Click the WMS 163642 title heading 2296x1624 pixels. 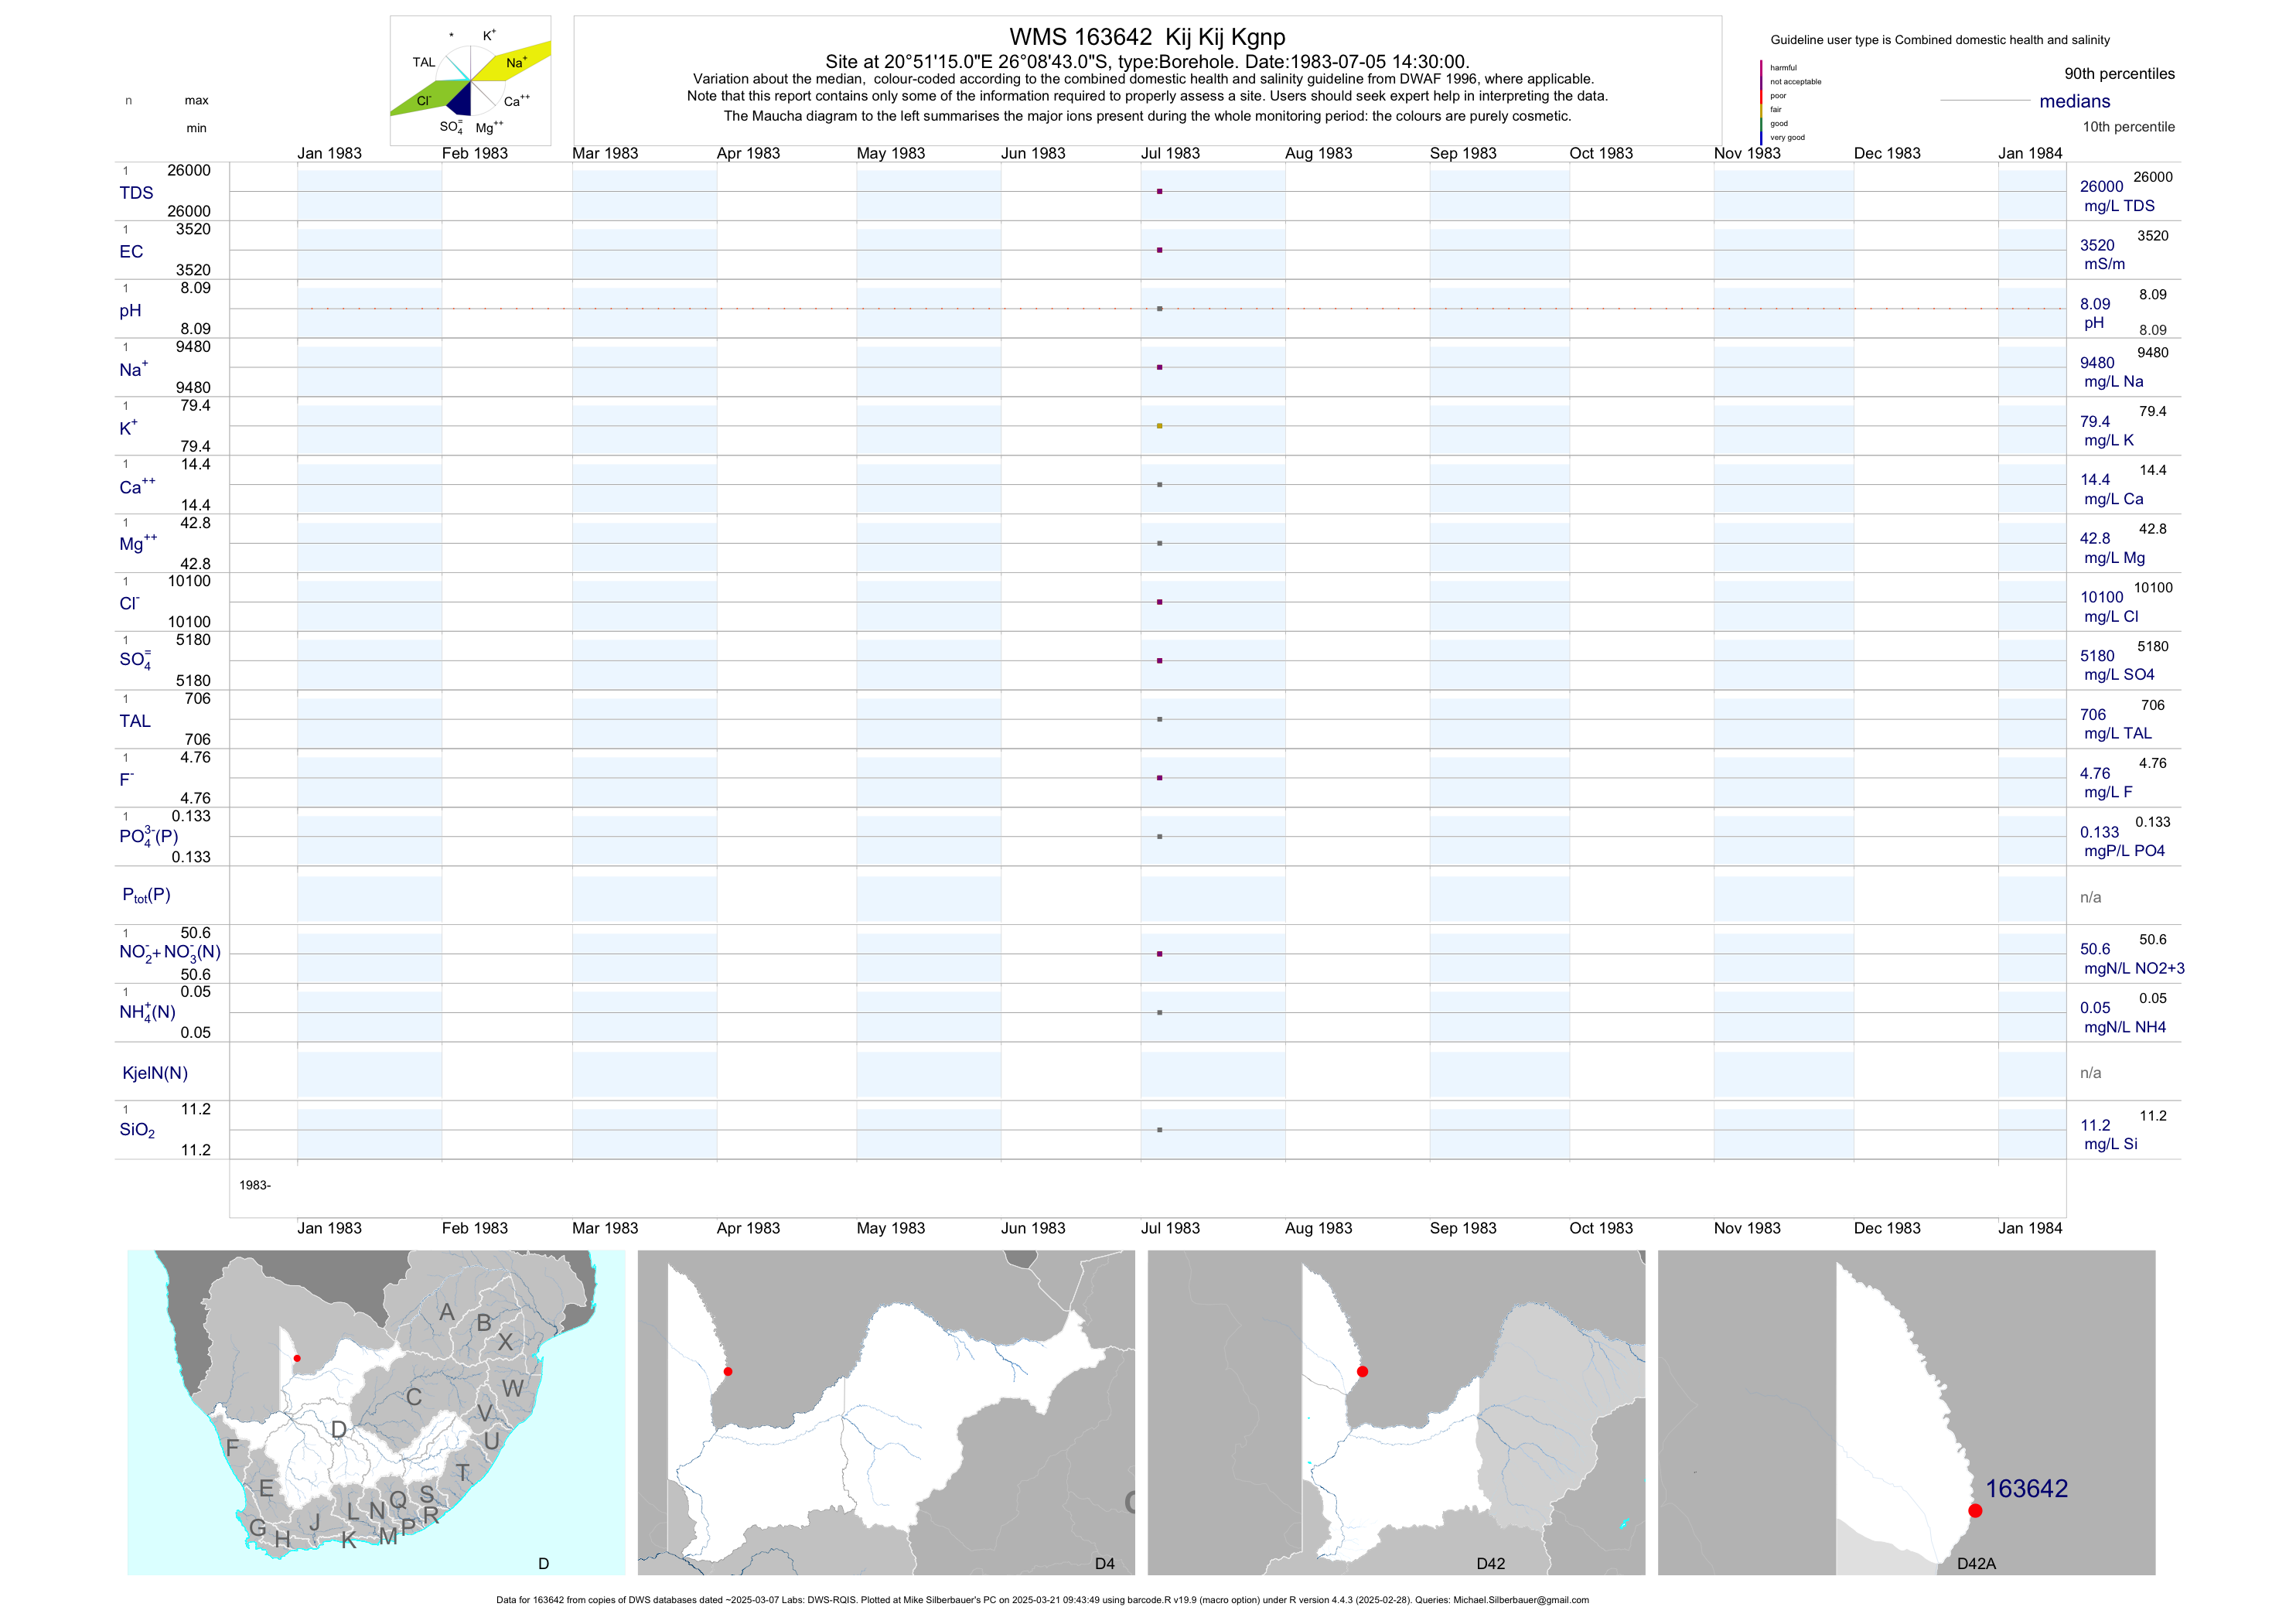1147,37
